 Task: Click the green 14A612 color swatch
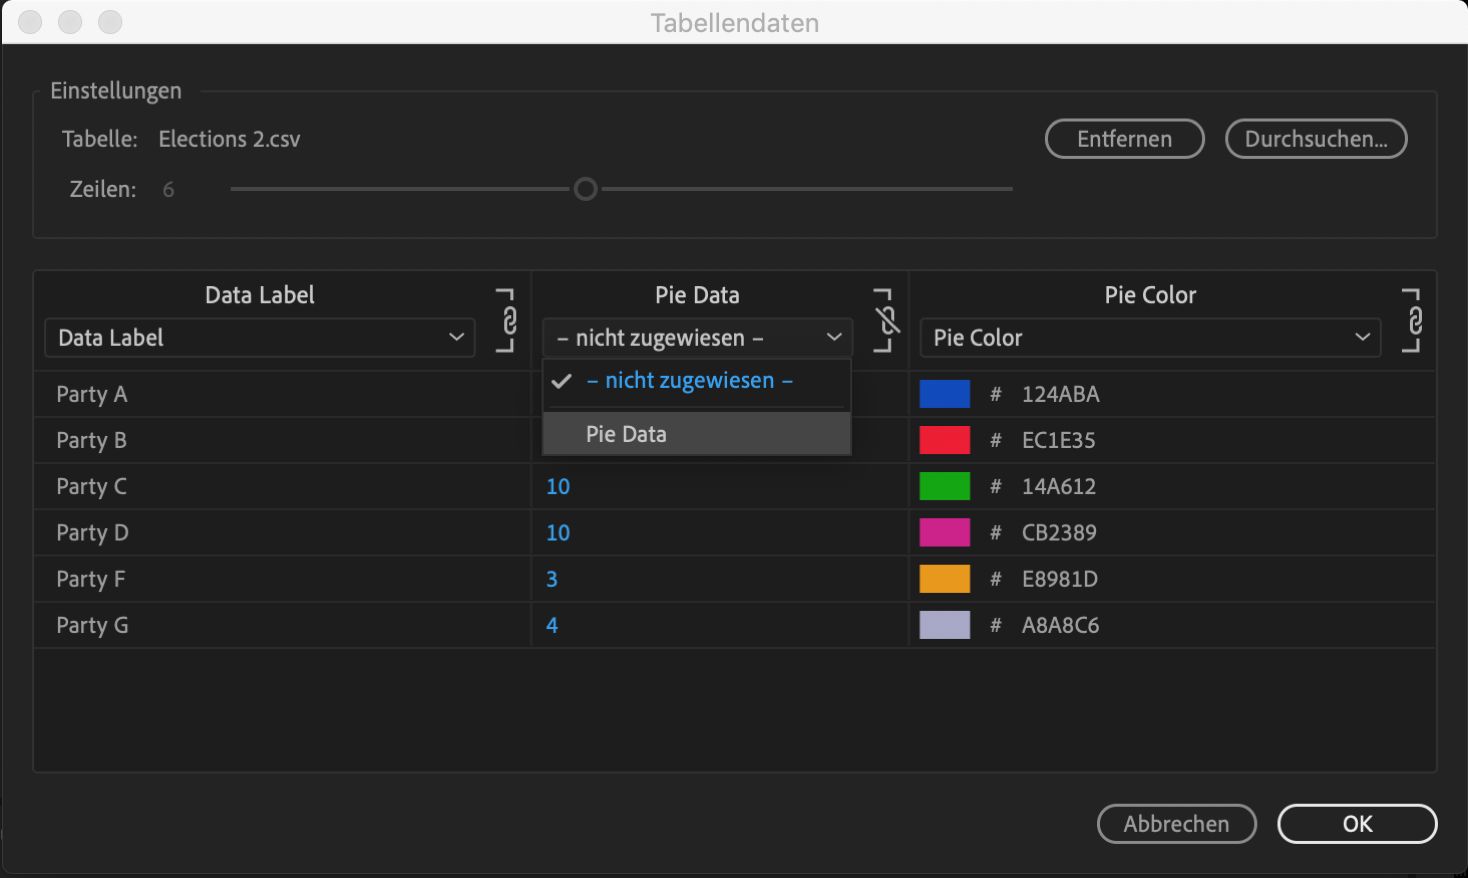point(944,486)
